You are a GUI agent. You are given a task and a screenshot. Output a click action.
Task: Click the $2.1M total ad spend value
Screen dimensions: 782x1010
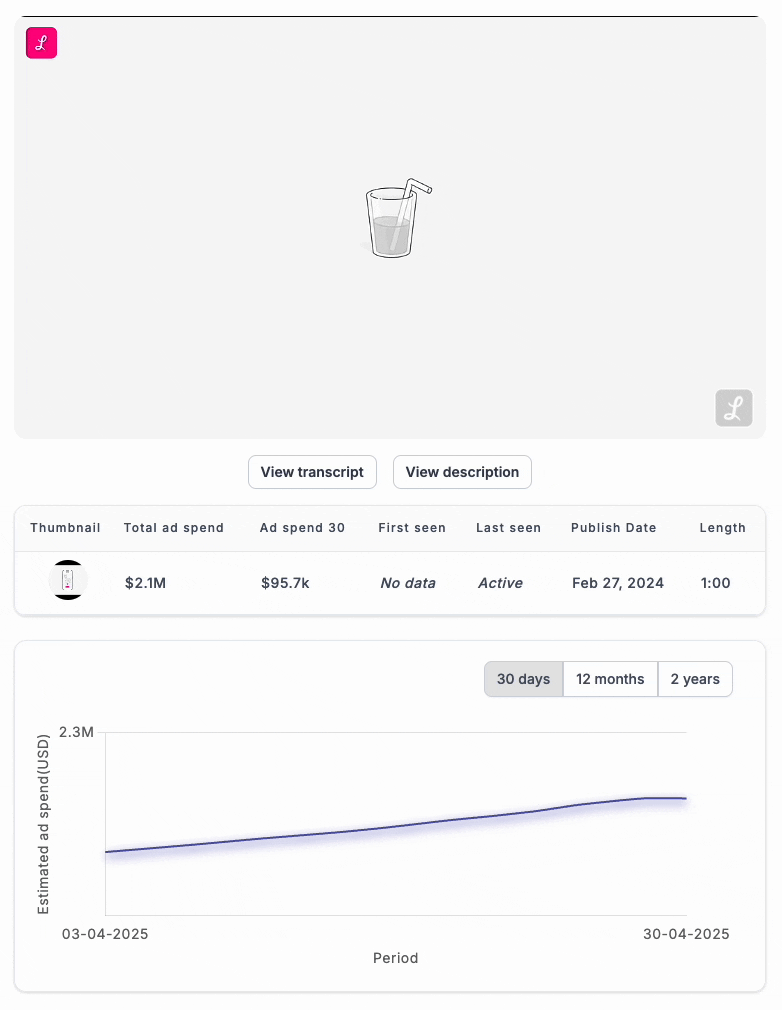tap(145, 583)
